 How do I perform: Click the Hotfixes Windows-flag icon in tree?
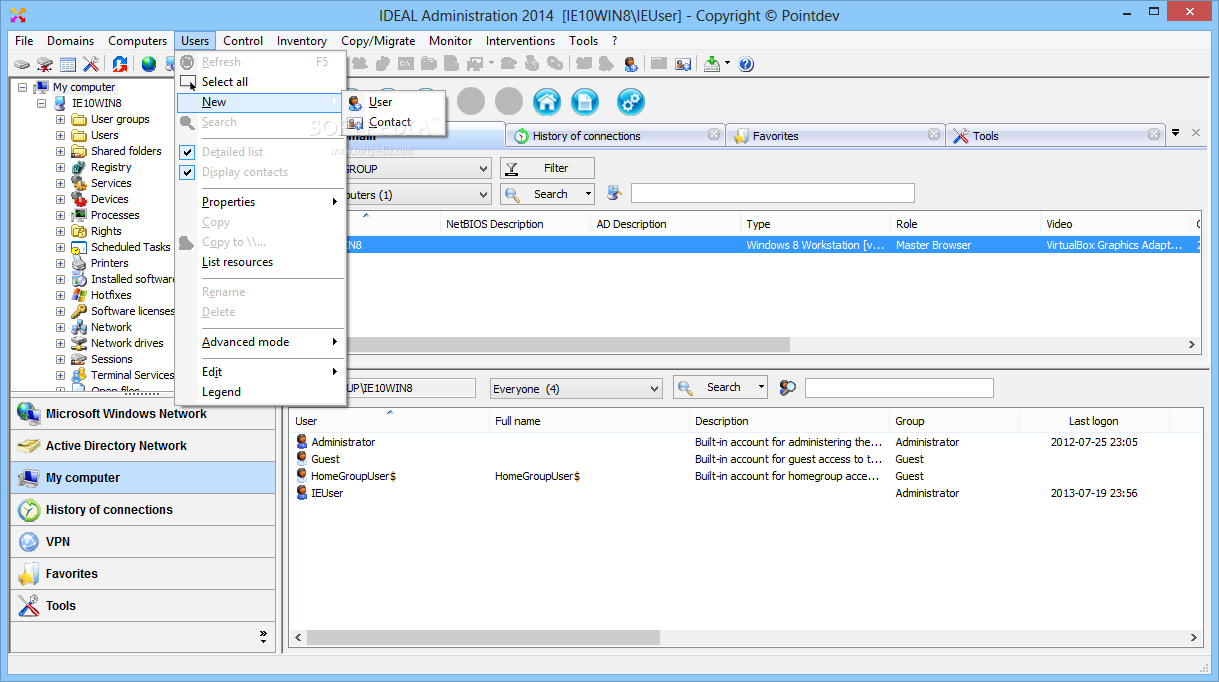[x=79, y=295]
